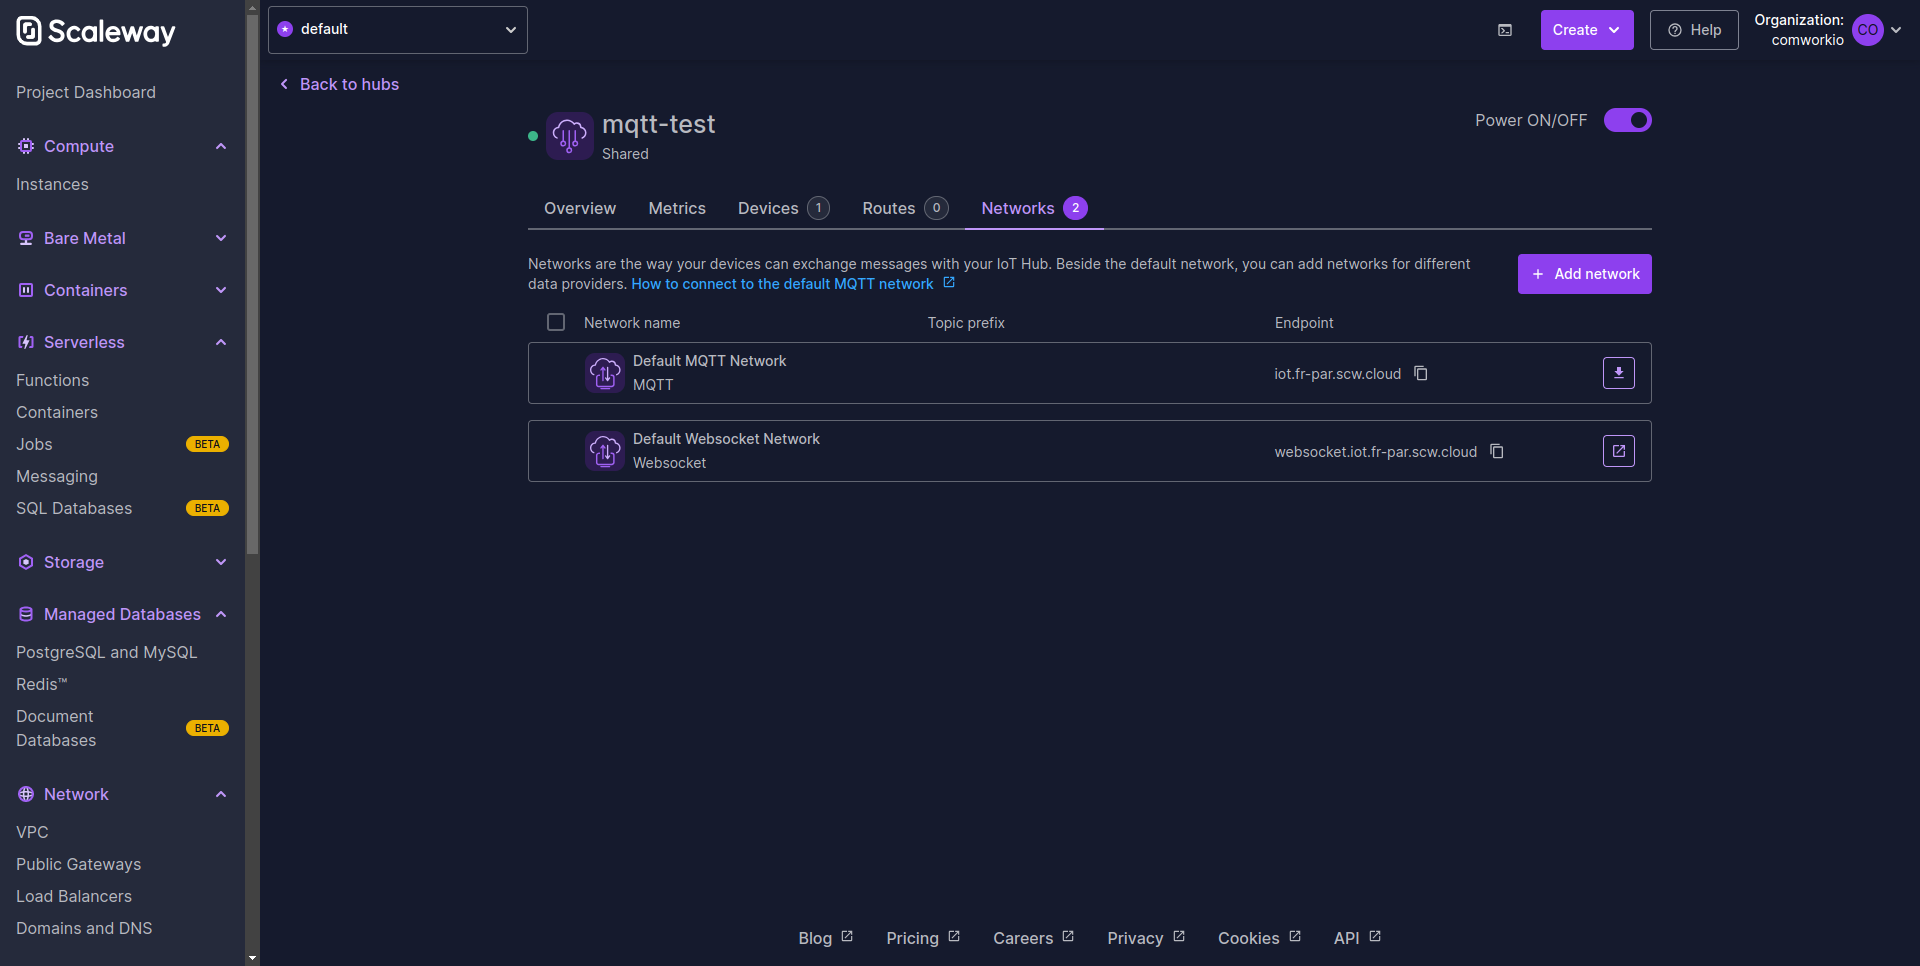
Task: Open the Devices tab
Action: coord(784,208)
